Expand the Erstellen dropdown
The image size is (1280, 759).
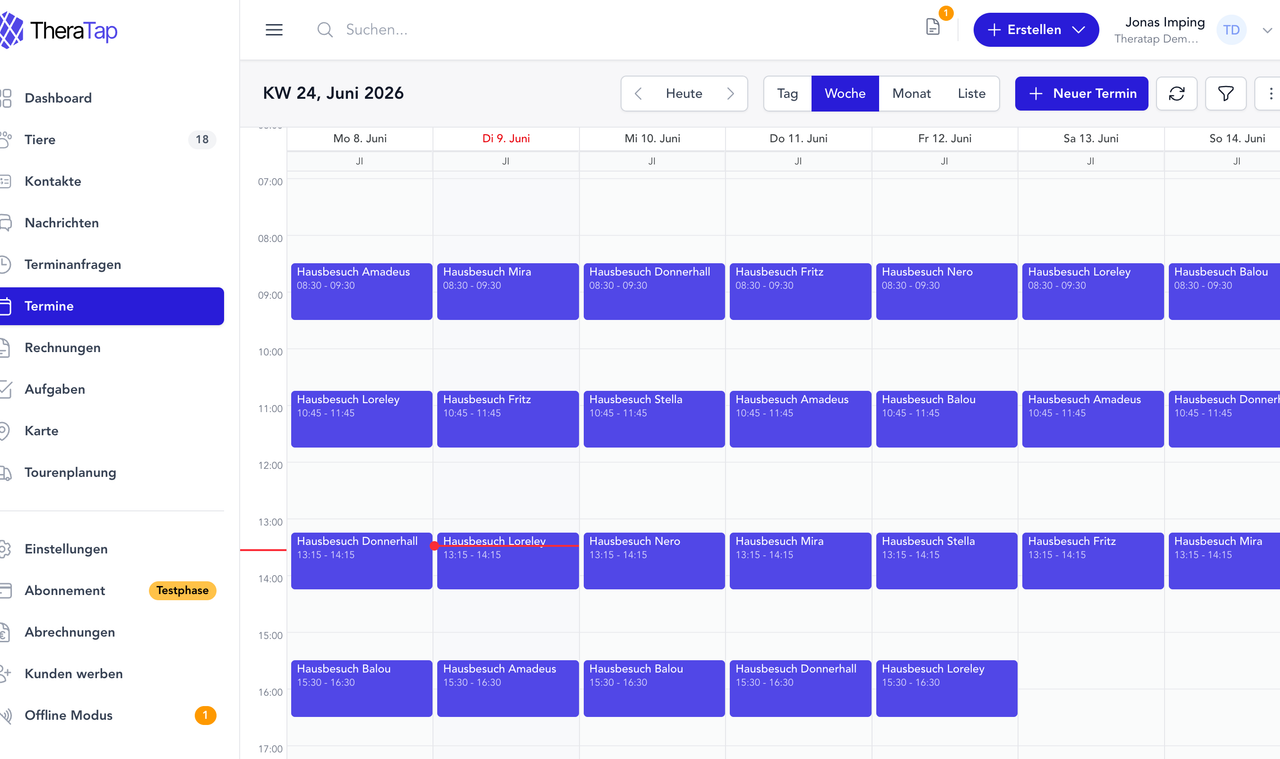point(1036,30)
